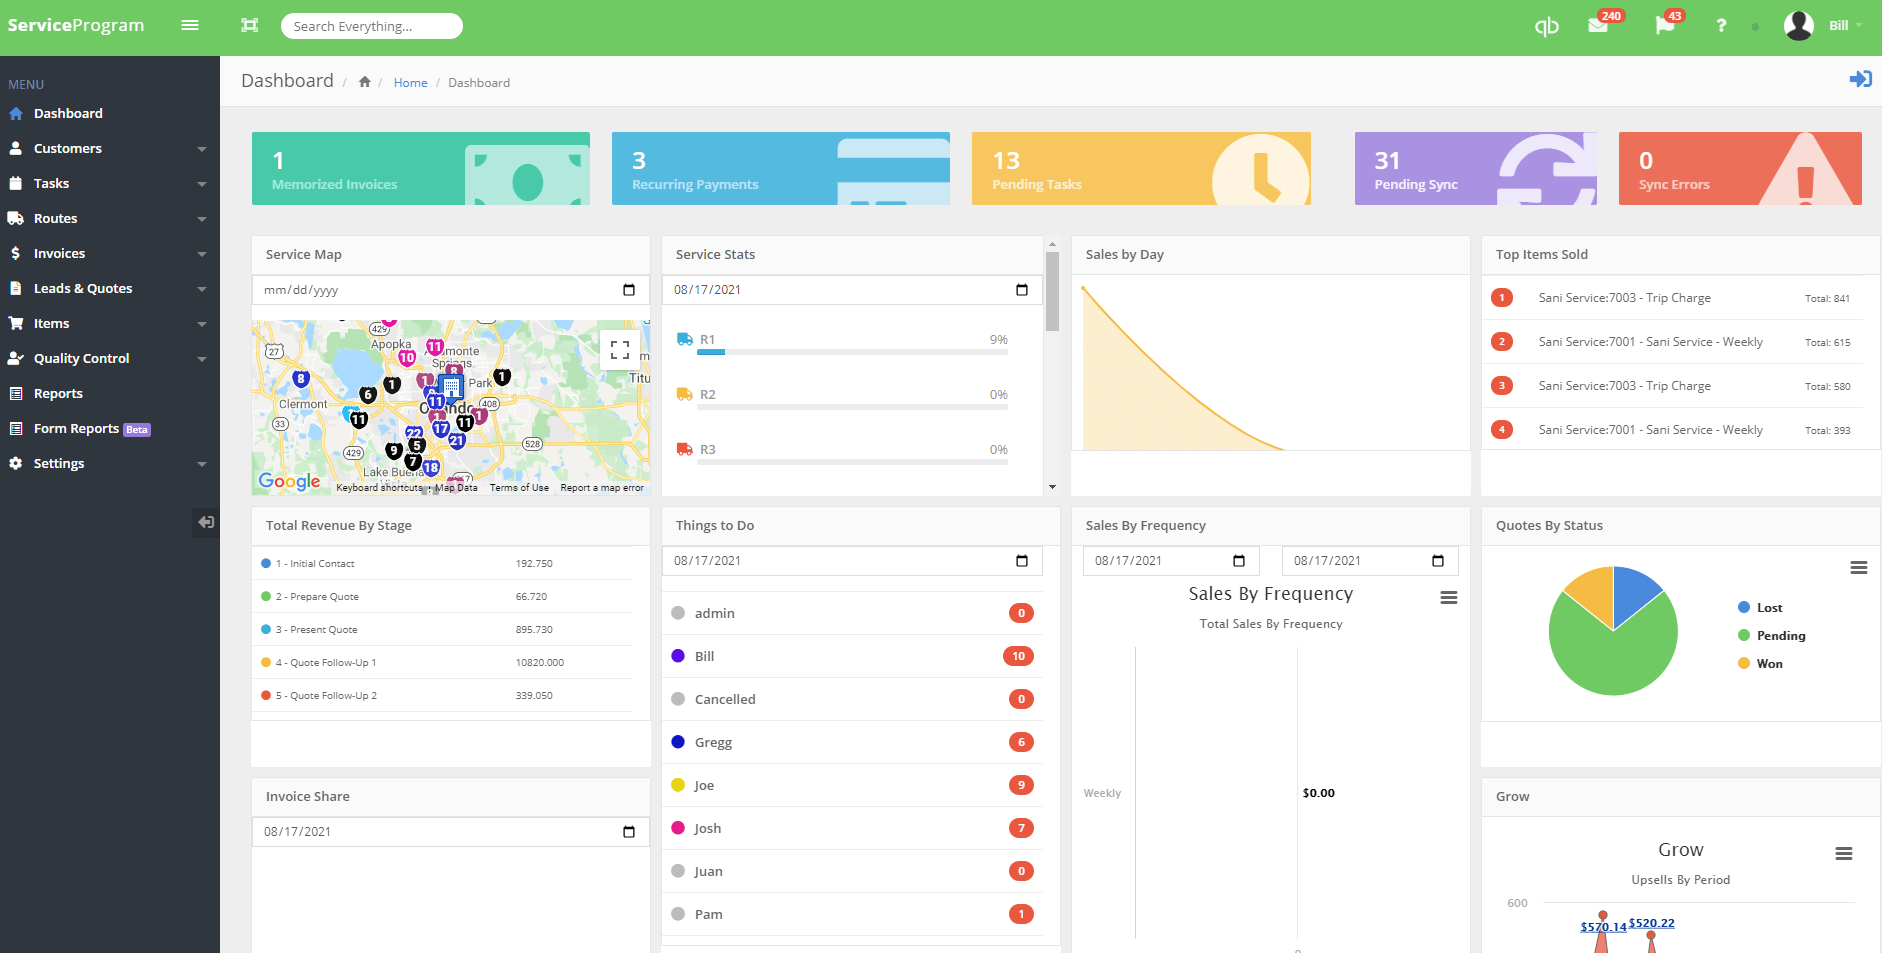
Task: Open Sales By Frequency start date calendar icon
Action: click(x=1239, y=561)
